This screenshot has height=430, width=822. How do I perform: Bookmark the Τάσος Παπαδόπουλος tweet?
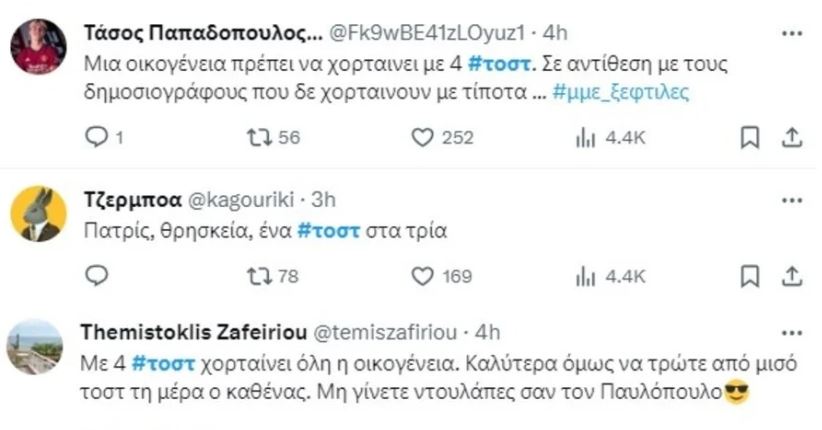(x=749, y=138)
